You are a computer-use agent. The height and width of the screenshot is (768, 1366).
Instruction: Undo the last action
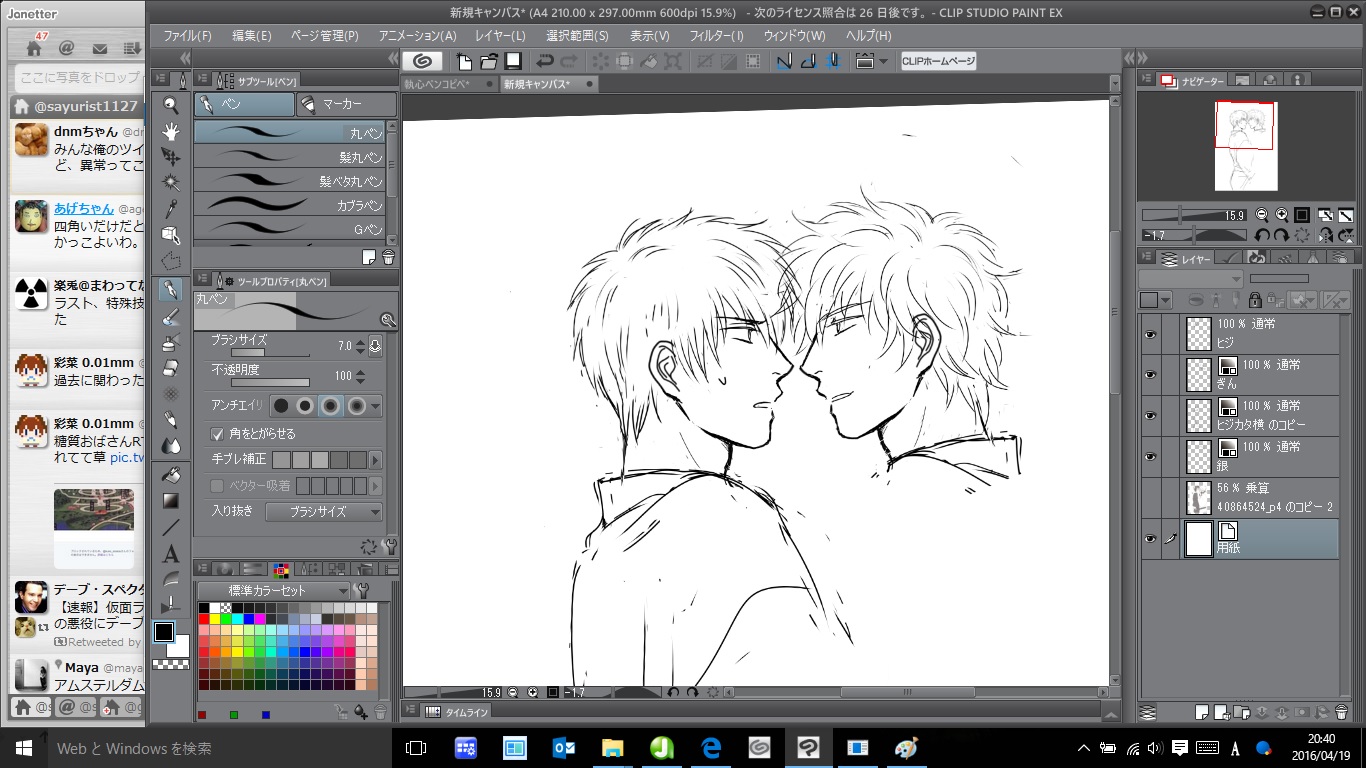pyautogui.click(x=546, y=61)
